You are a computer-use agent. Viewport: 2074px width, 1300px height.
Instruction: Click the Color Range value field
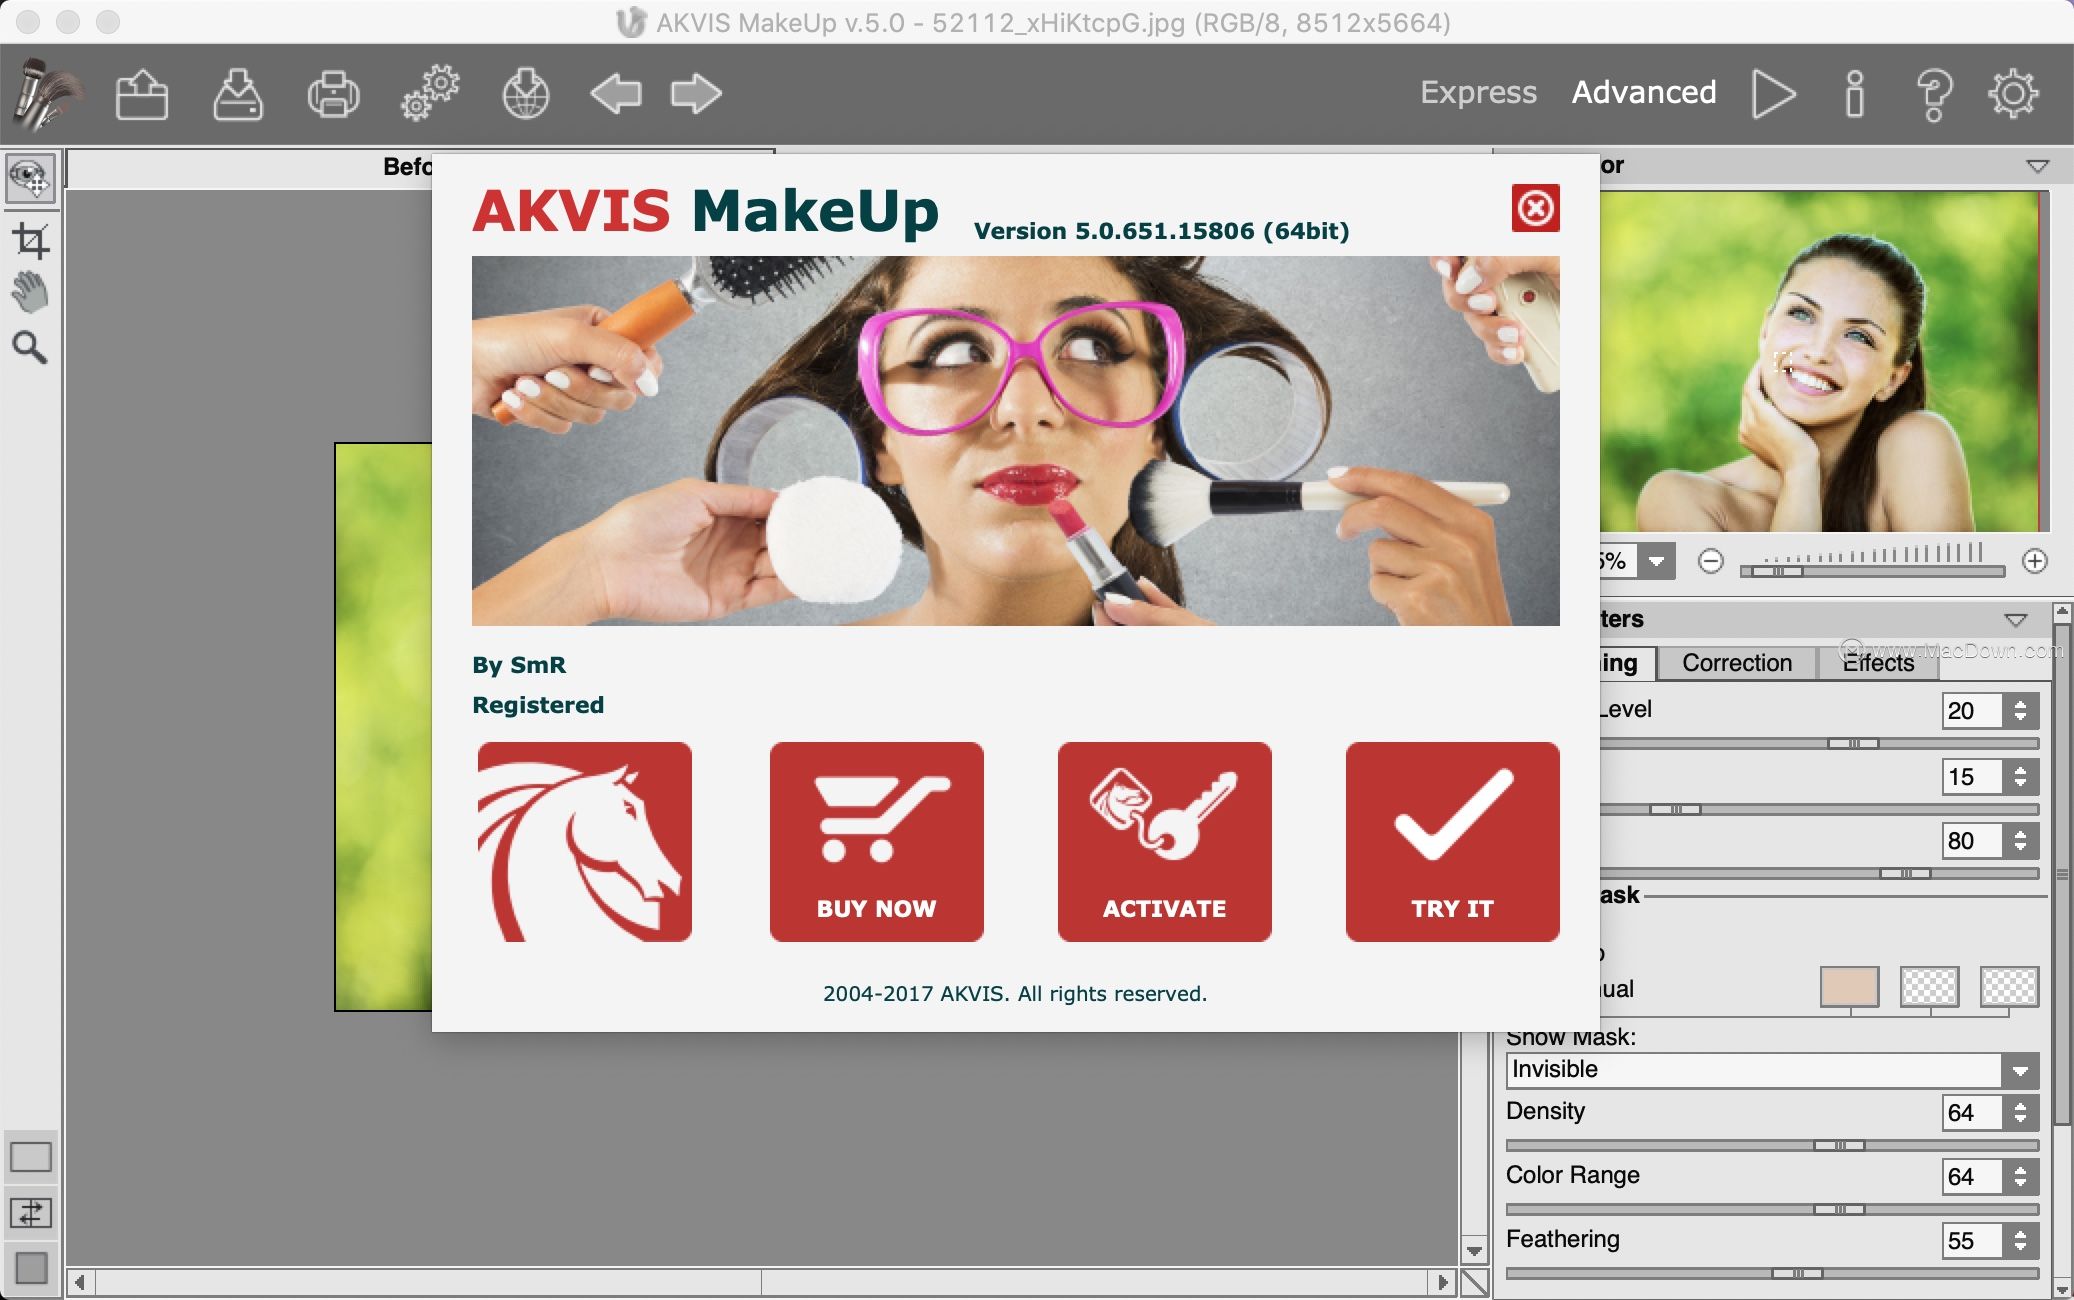(1972, 1177)
